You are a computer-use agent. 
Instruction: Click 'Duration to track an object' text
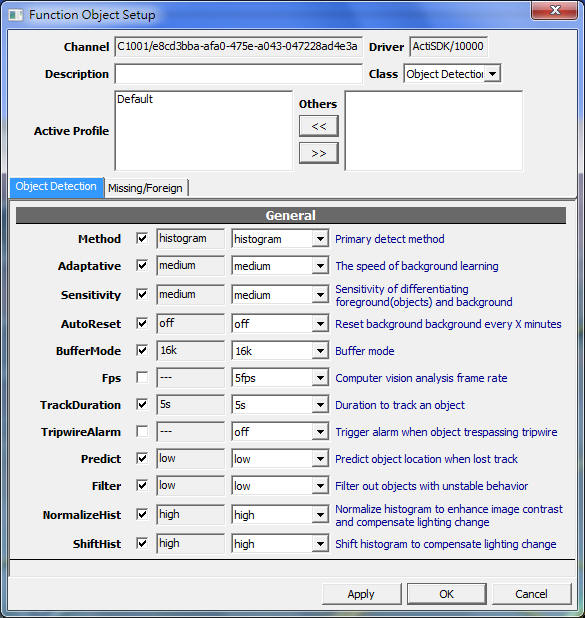[x=400, y=405]
